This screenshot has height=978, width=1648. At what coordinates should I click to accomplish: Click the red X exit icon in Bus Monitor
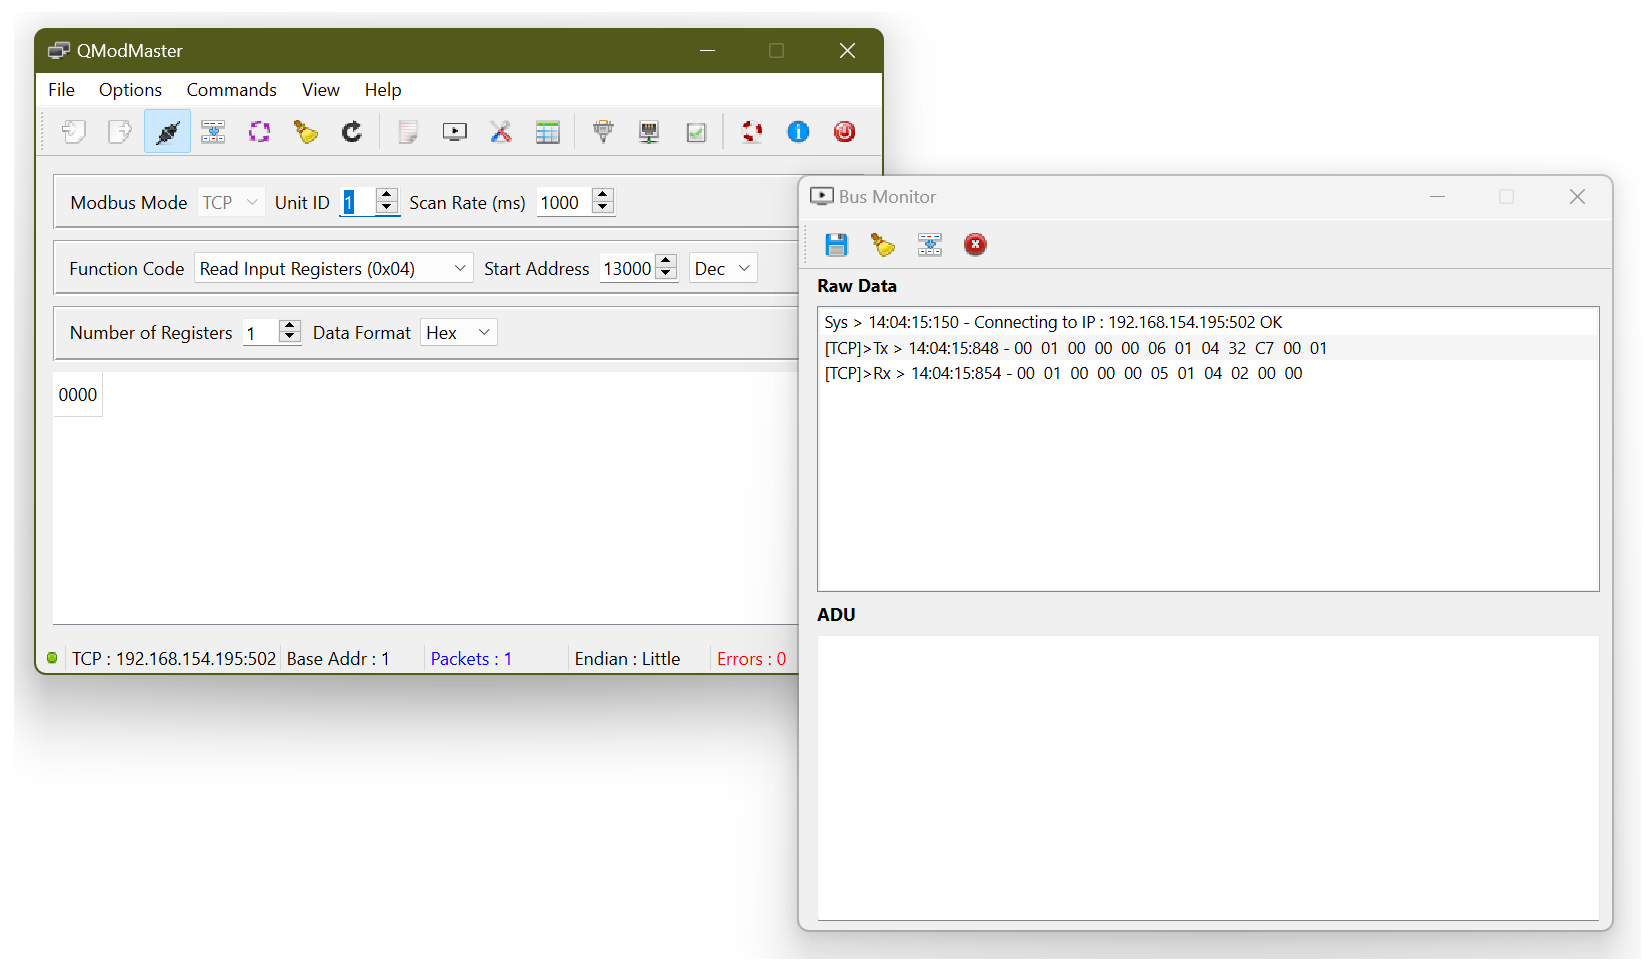click(976, 245)
